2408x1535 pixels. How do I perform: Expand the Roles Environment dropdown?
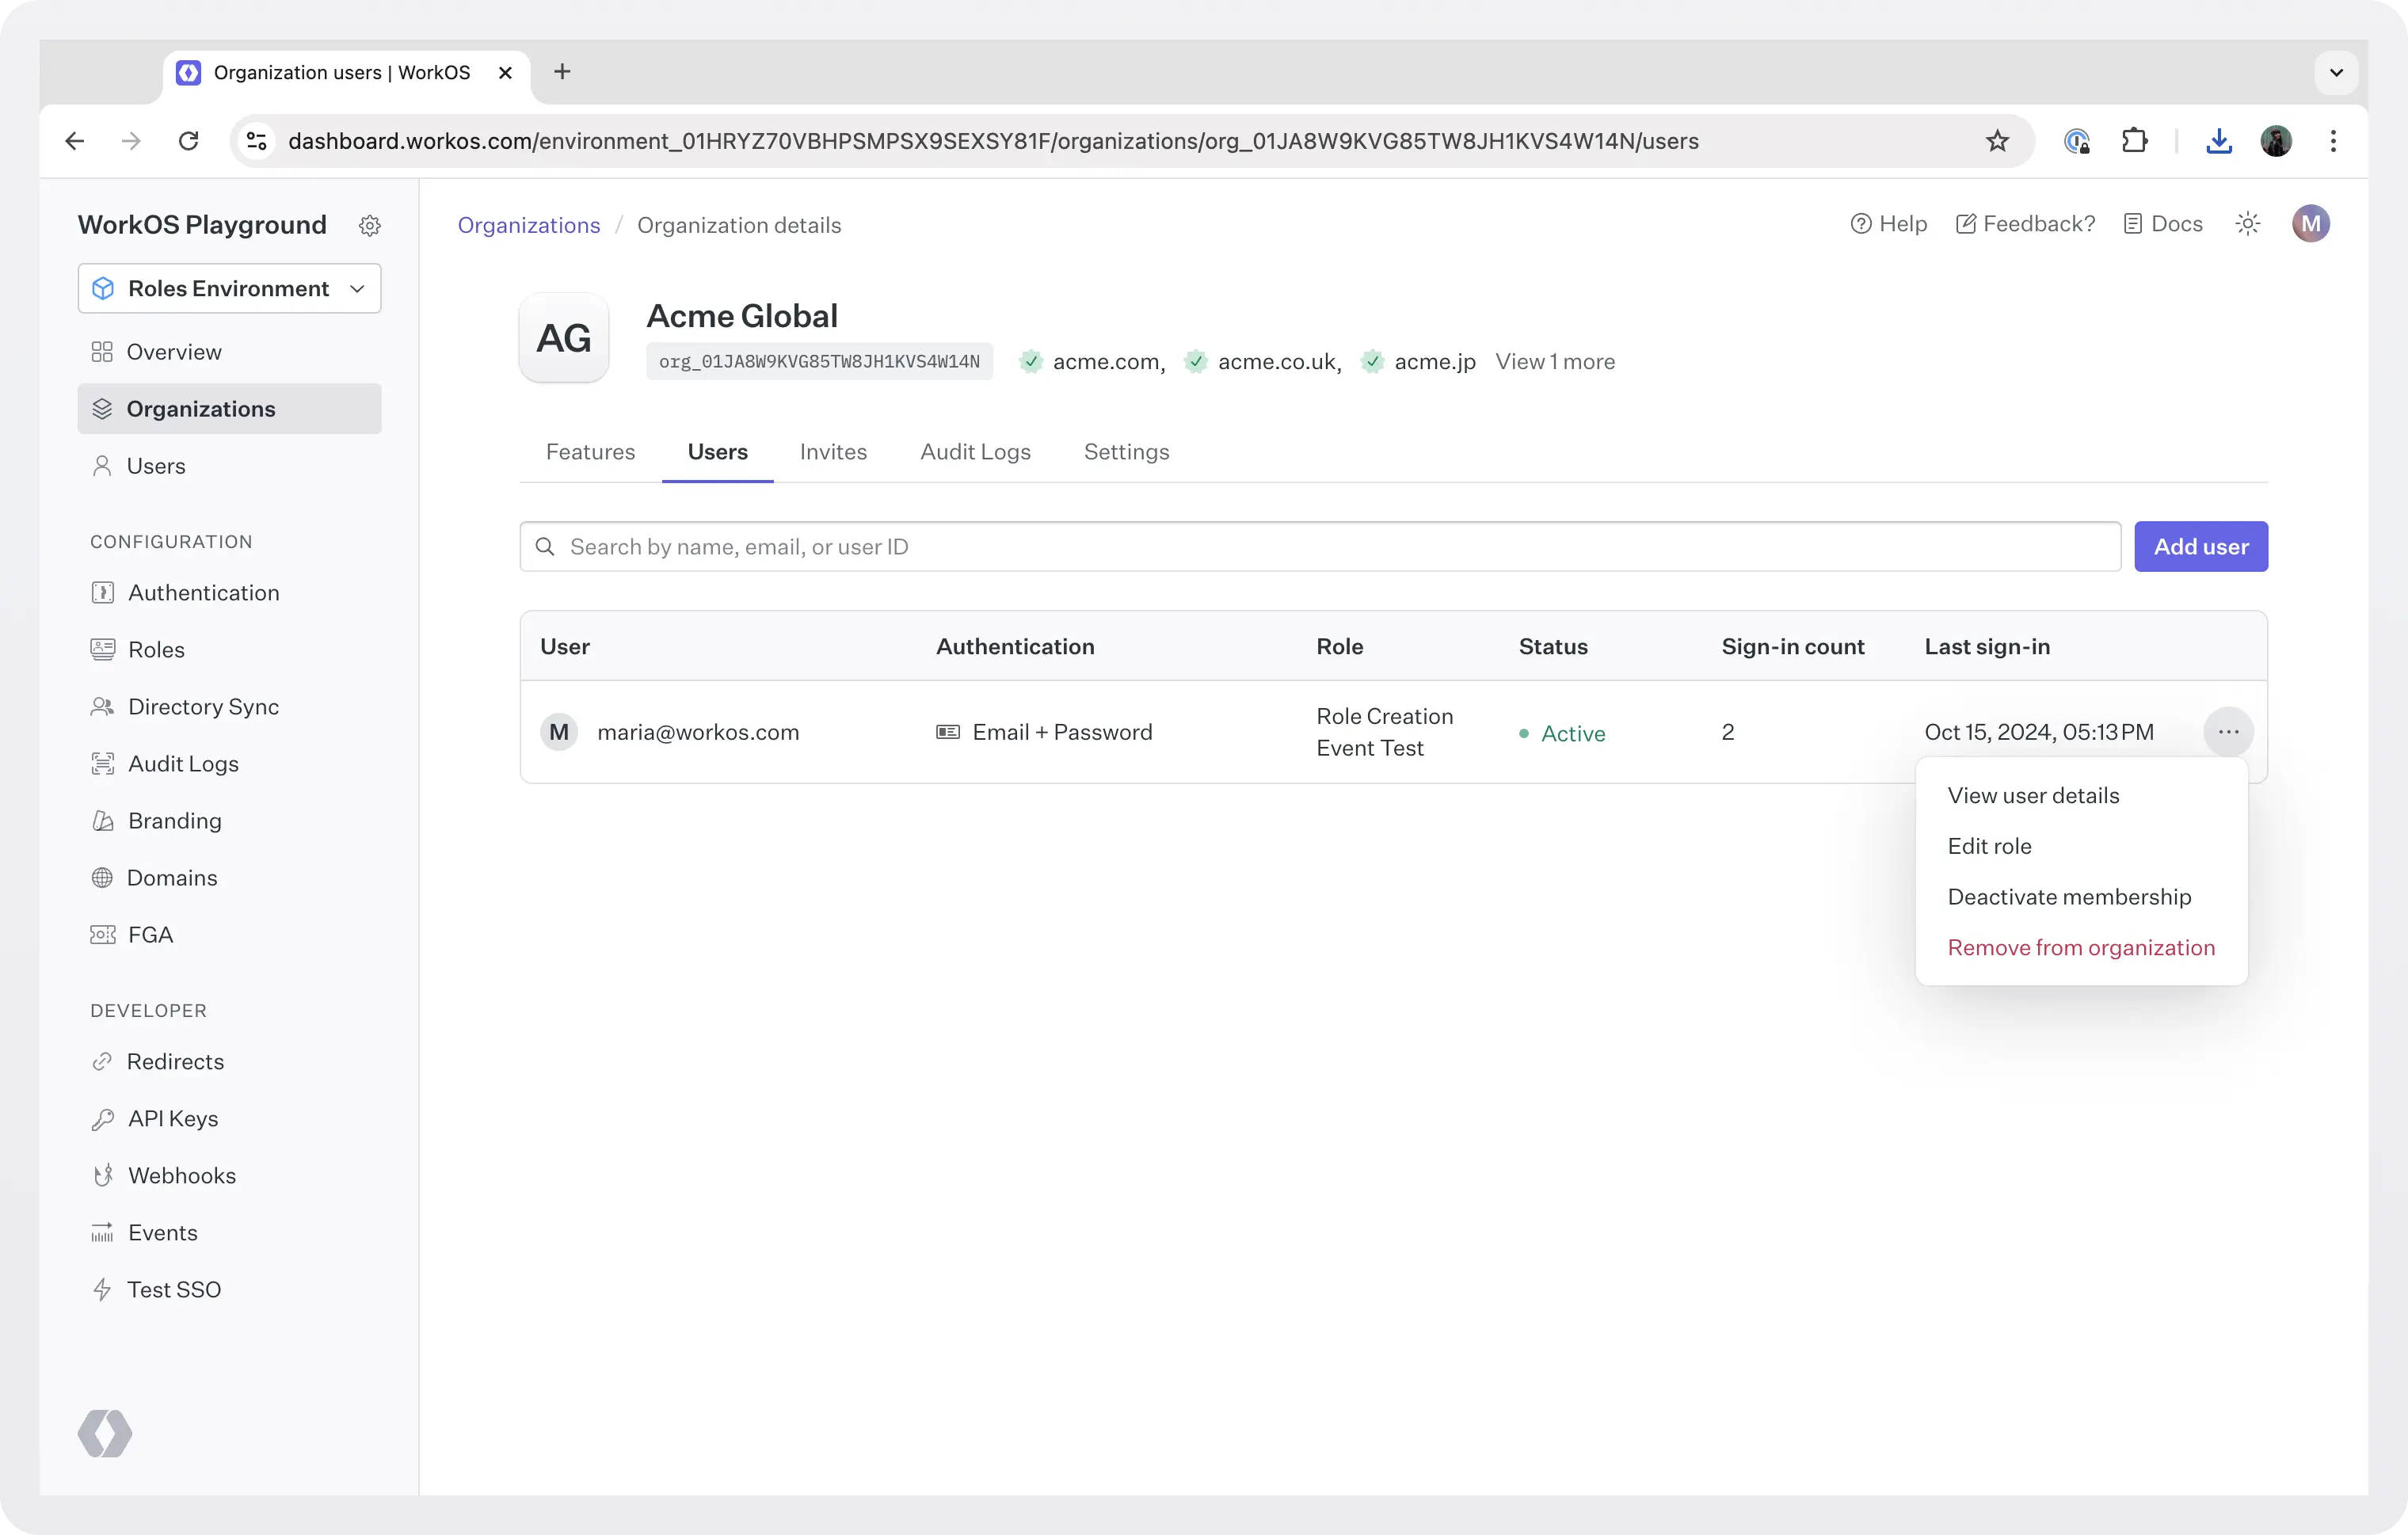tap(229, 288)
